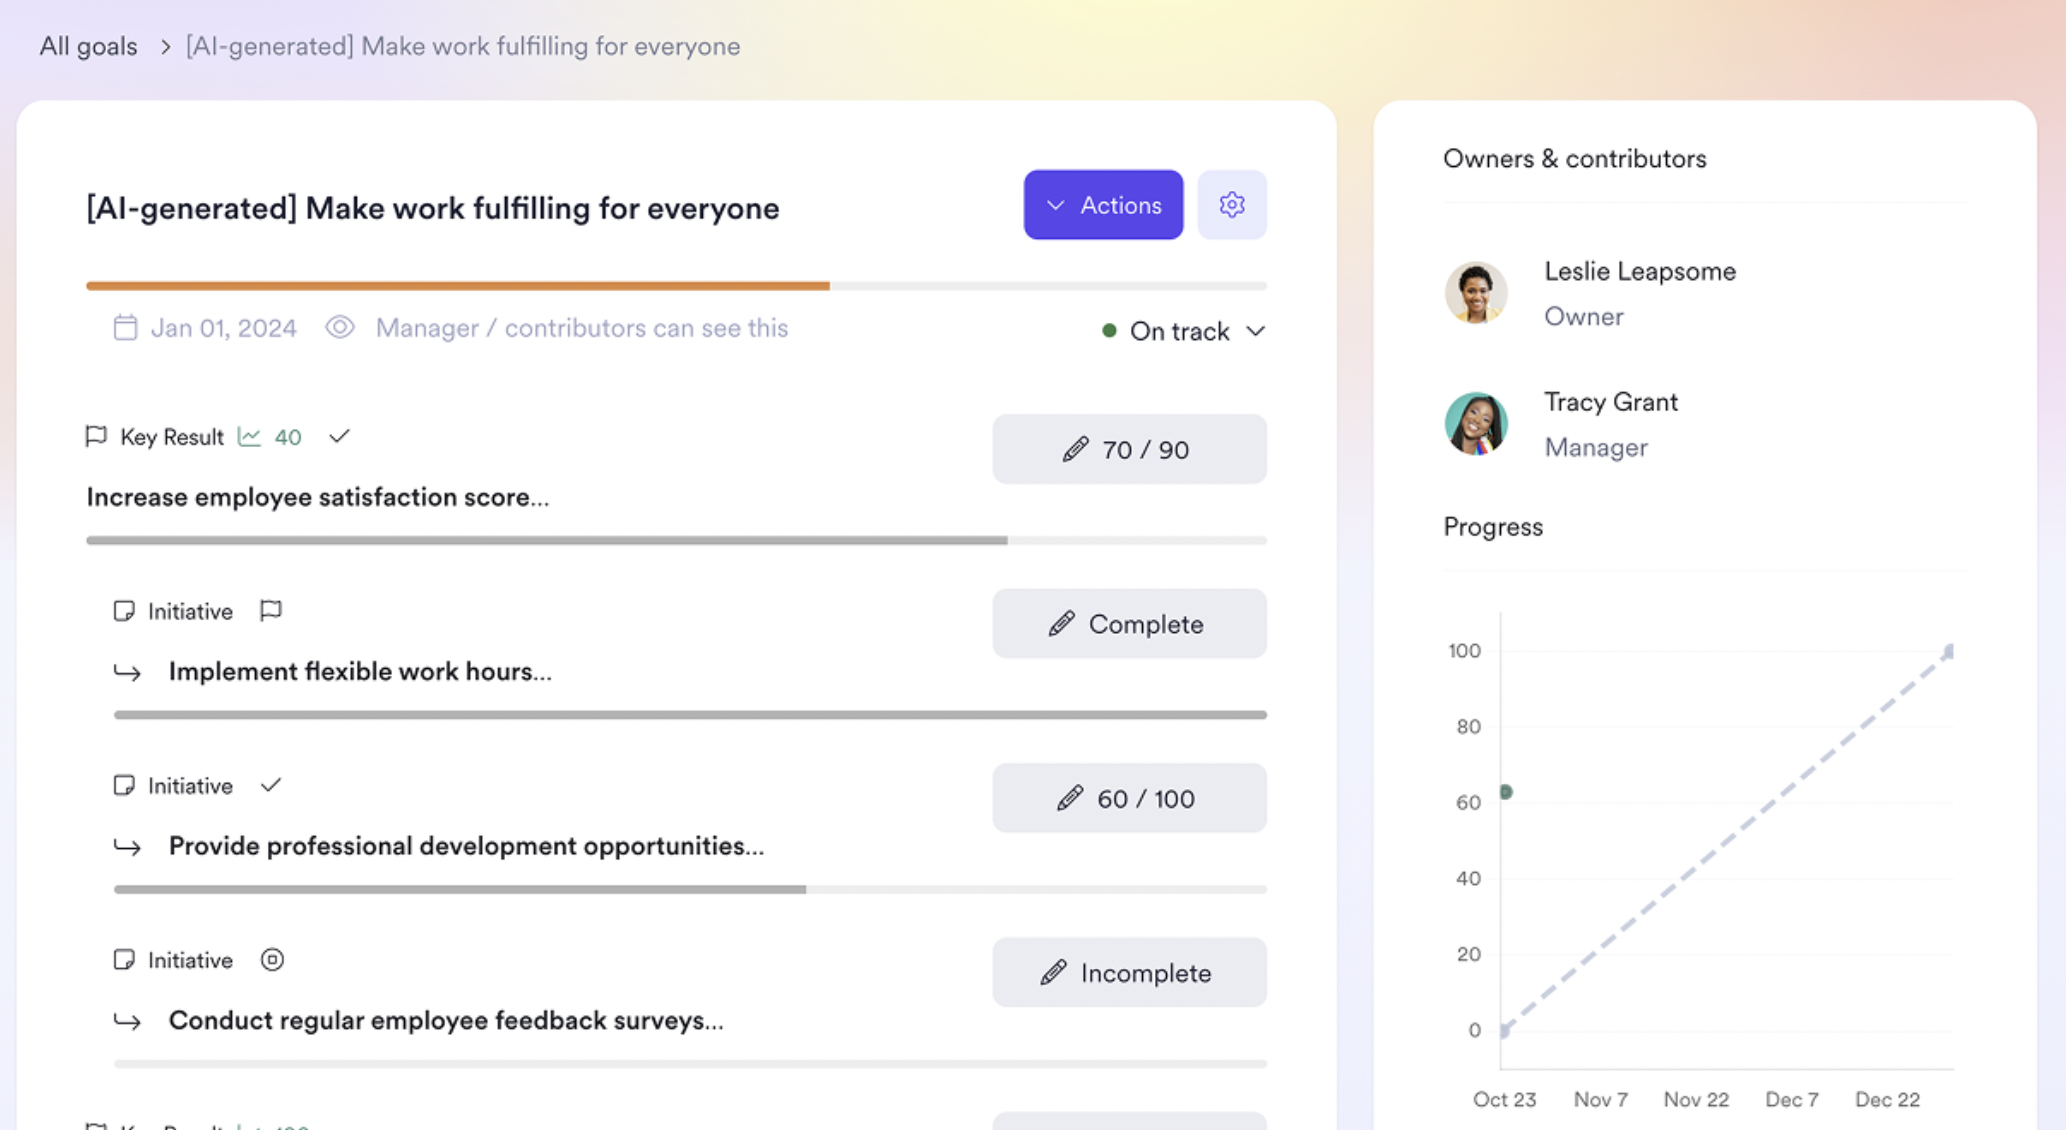Click the target icon next to third Initiative
The height and width of the screenshot is (1130, 2066).
pyautogui.click(x=271, y=959)
